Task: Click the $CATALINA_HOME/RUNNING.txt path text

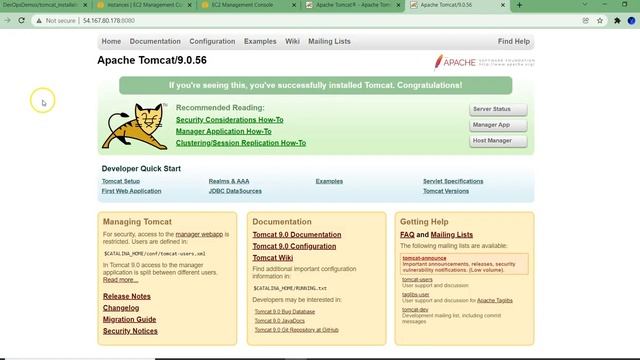Action: 290,288
